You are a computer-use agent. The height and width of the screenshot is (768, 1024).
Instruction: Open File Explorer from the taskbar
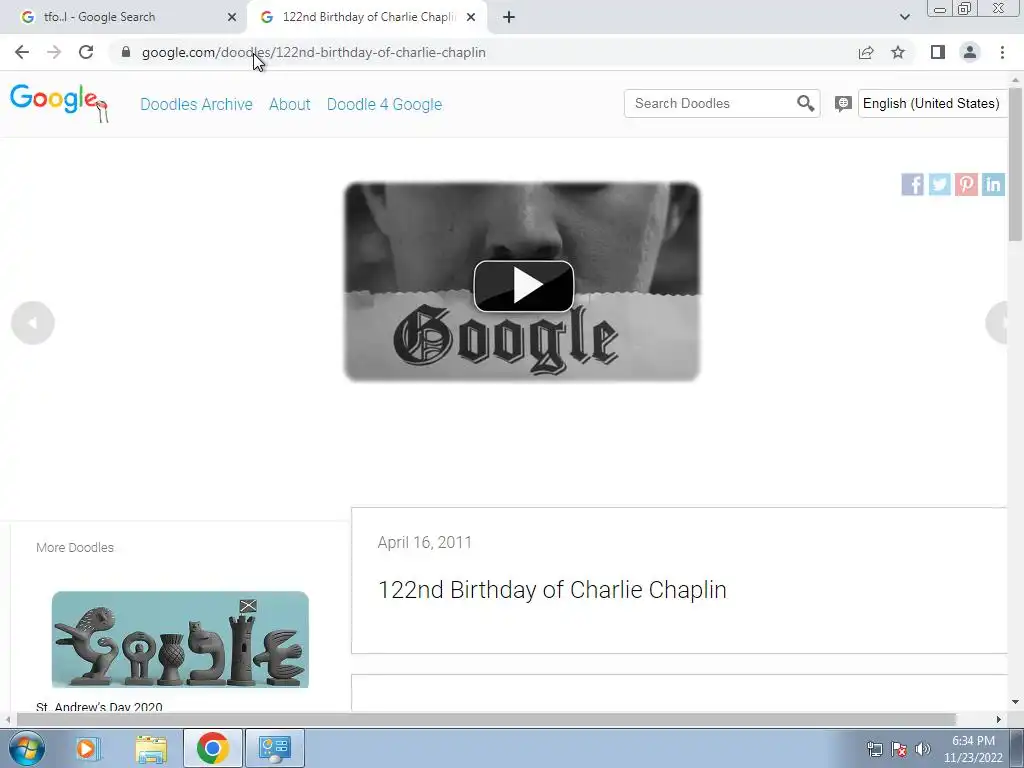click(152, 748)
